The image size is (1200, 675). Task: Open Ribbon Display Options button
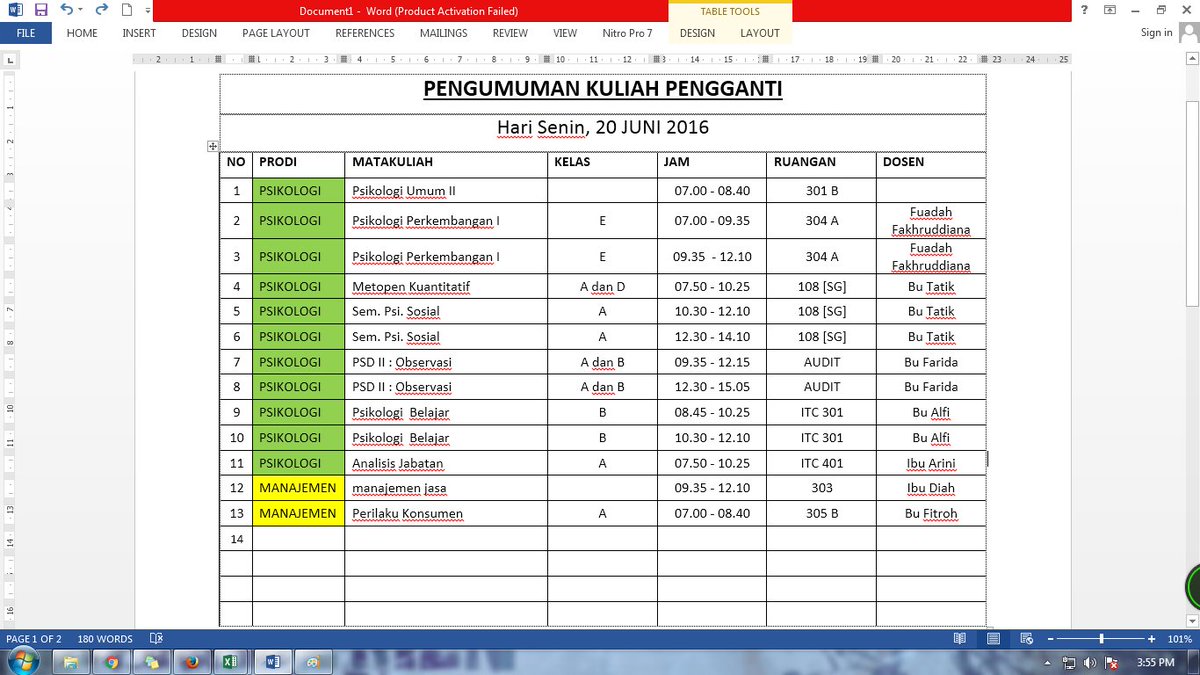click(1110, 10)
